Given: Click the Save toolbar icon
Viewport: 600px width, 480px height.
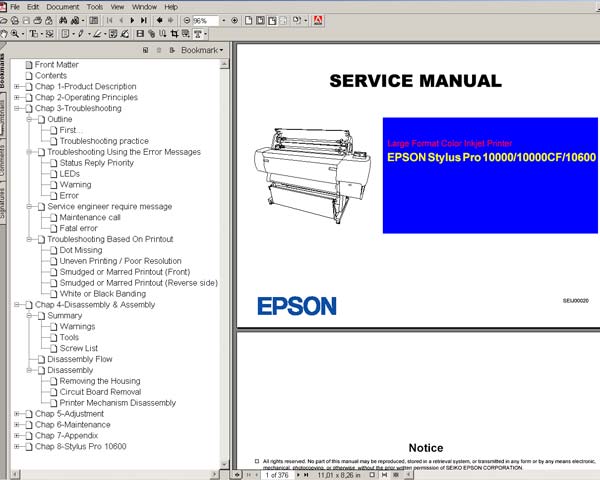Looking at the screenshot, I should pyautogui.click(x=26, y=20).
